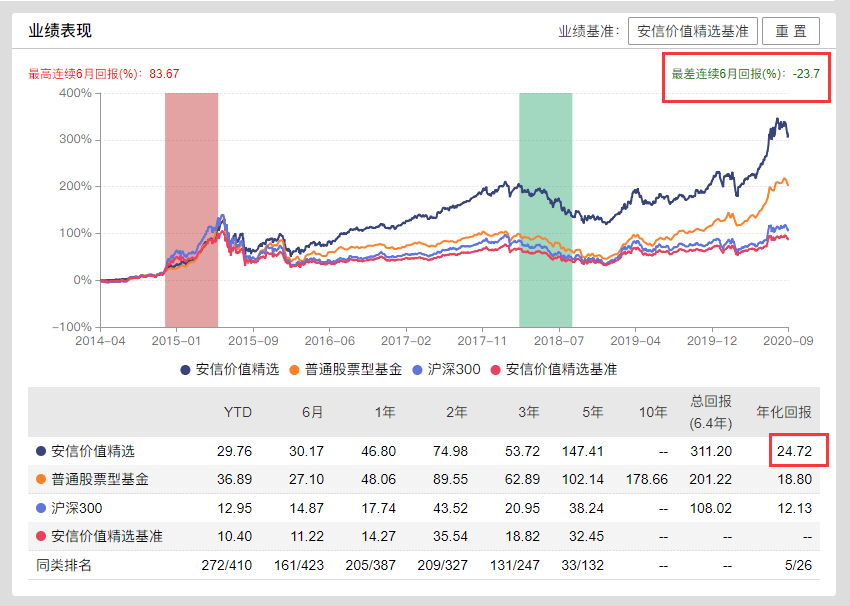850x606 pixels.
Task: Click the 32.45 five-year benchmark value
Action: pyautogui.click(x=586, y=536)
